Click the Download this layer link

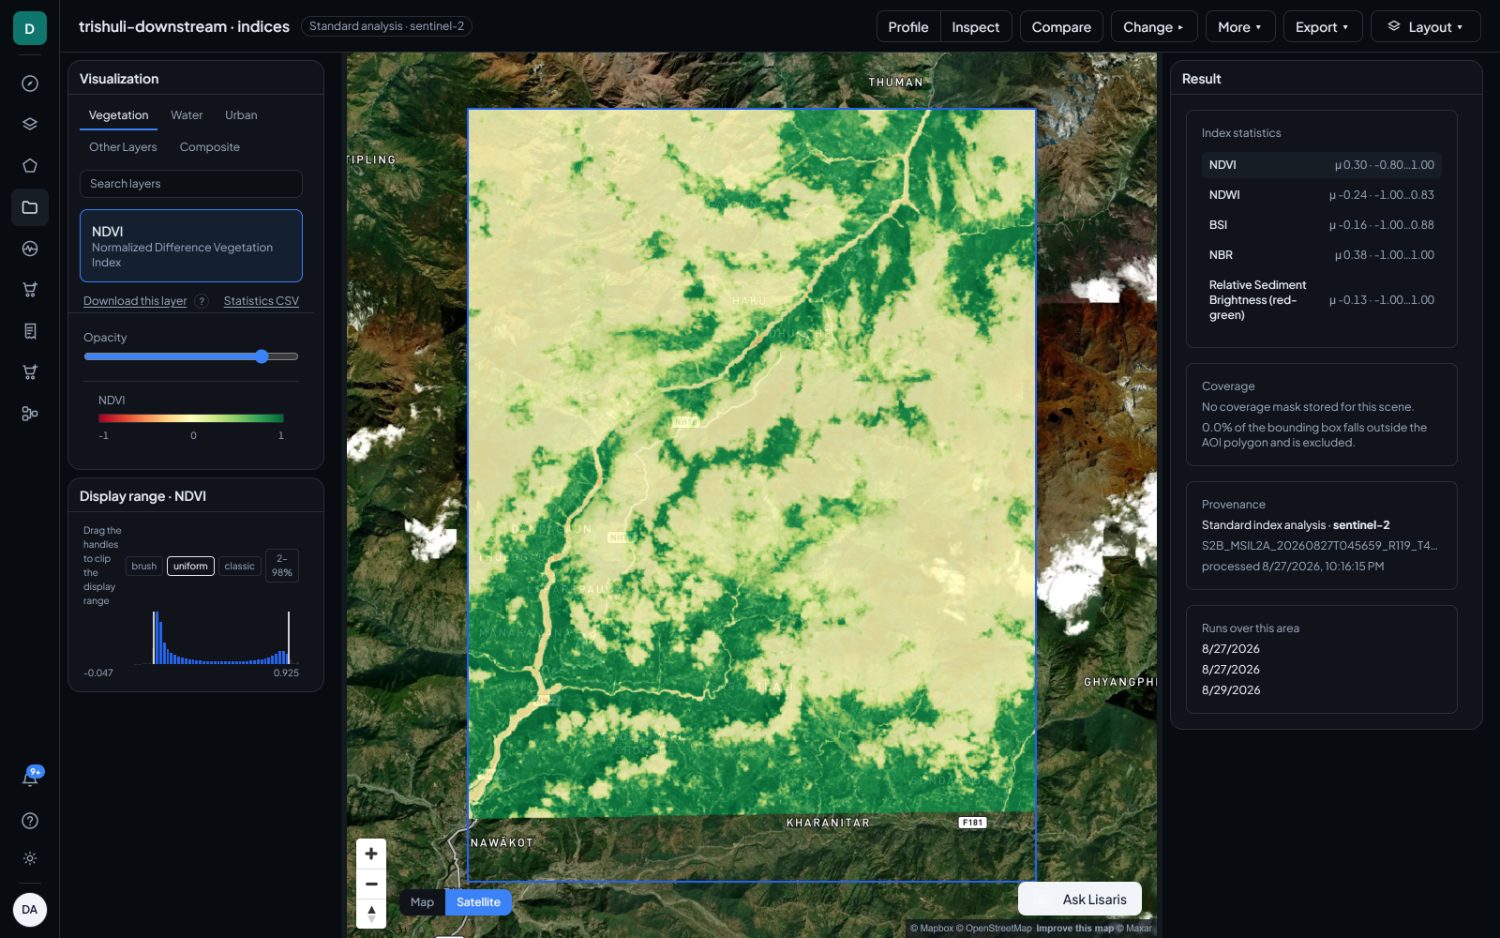[x=135, y=301]
